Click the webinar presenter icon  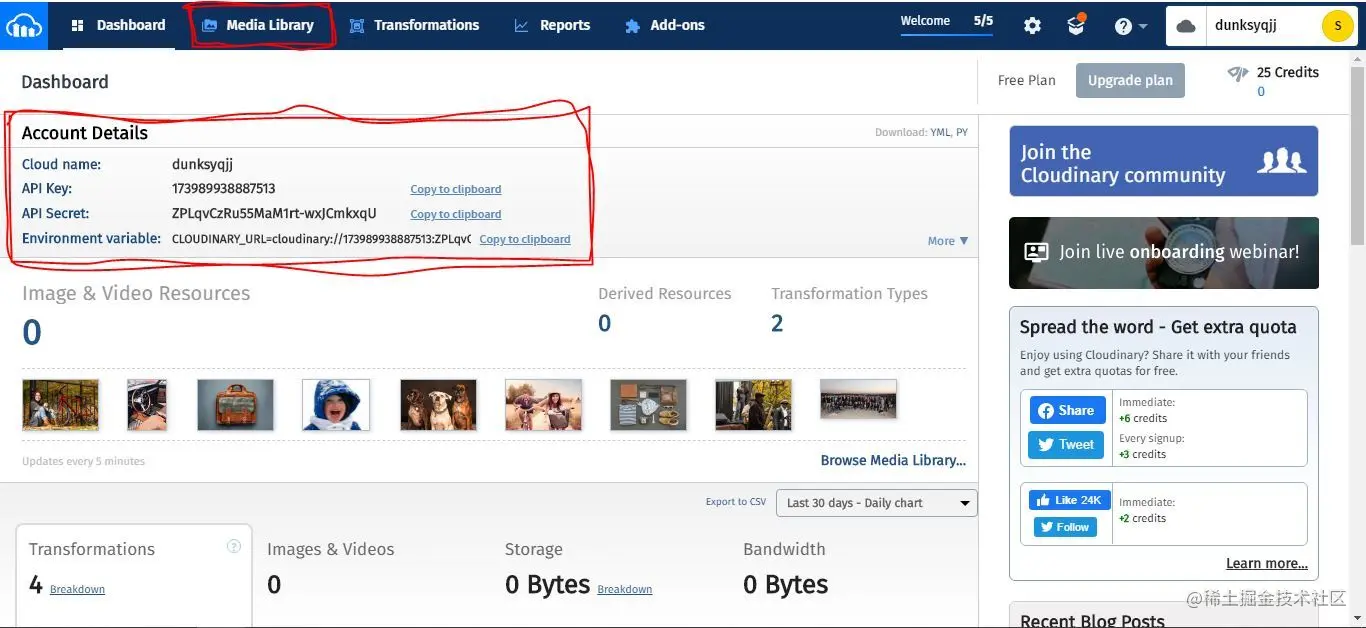1036,252
